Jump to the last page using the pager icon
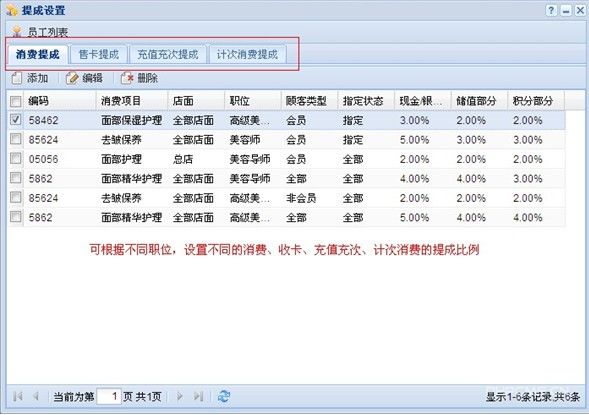The image size is (589, 415). tap(198, 396)
